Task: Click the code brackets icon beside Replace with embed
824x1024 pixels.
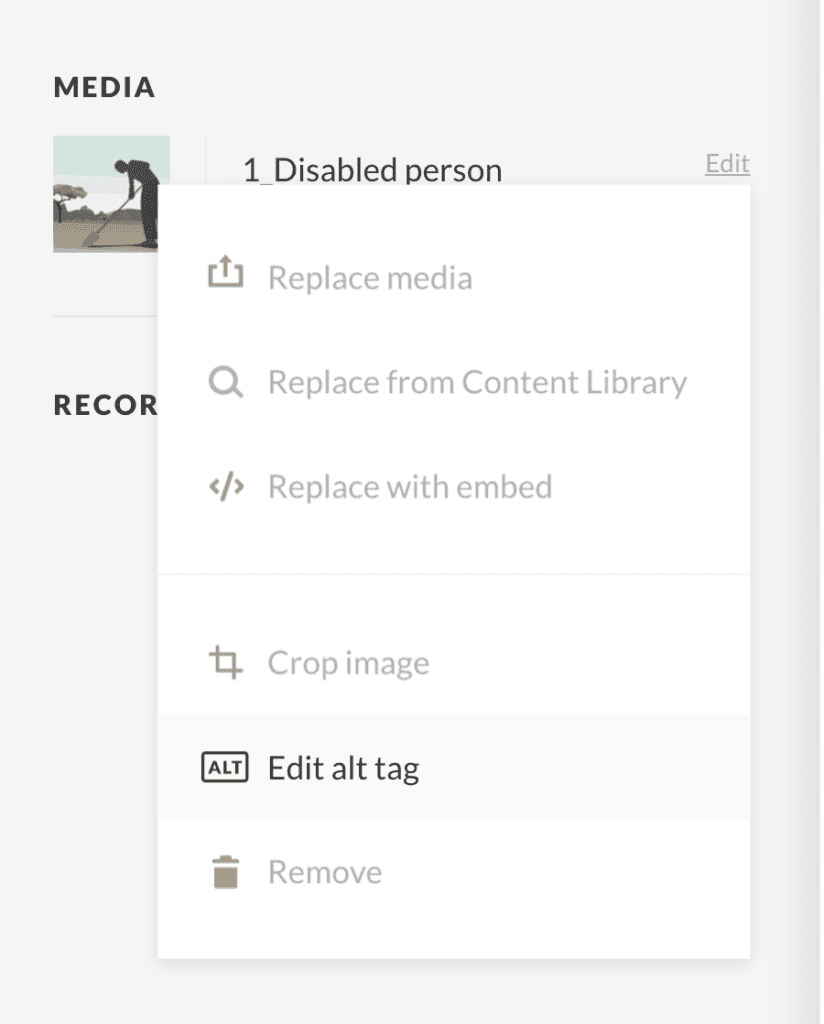Action: click(227, 486)
